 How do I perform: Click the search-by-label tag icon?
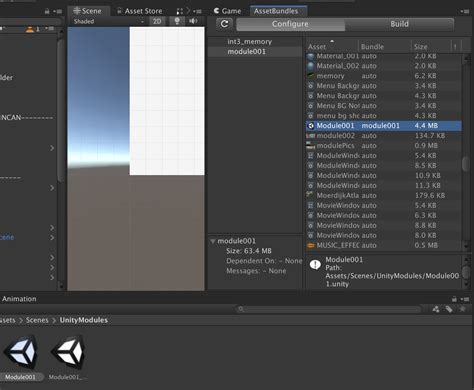[449, 309]
